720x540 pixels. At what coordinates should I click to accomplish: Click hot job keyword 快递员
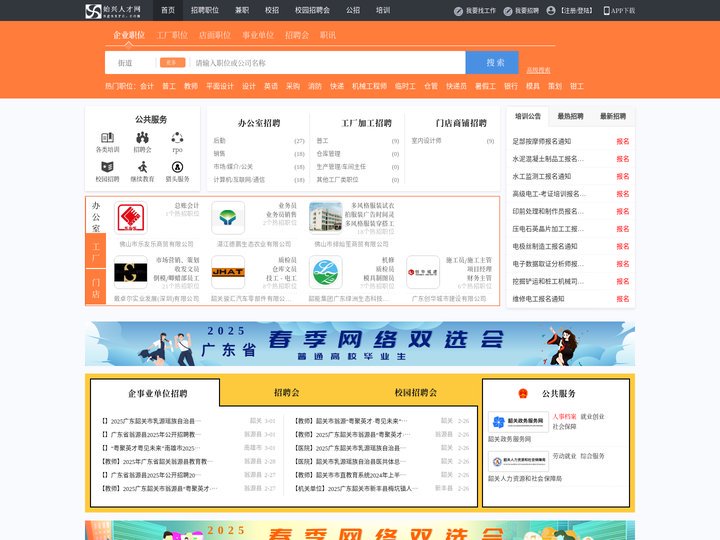click(x=456, y=86)
